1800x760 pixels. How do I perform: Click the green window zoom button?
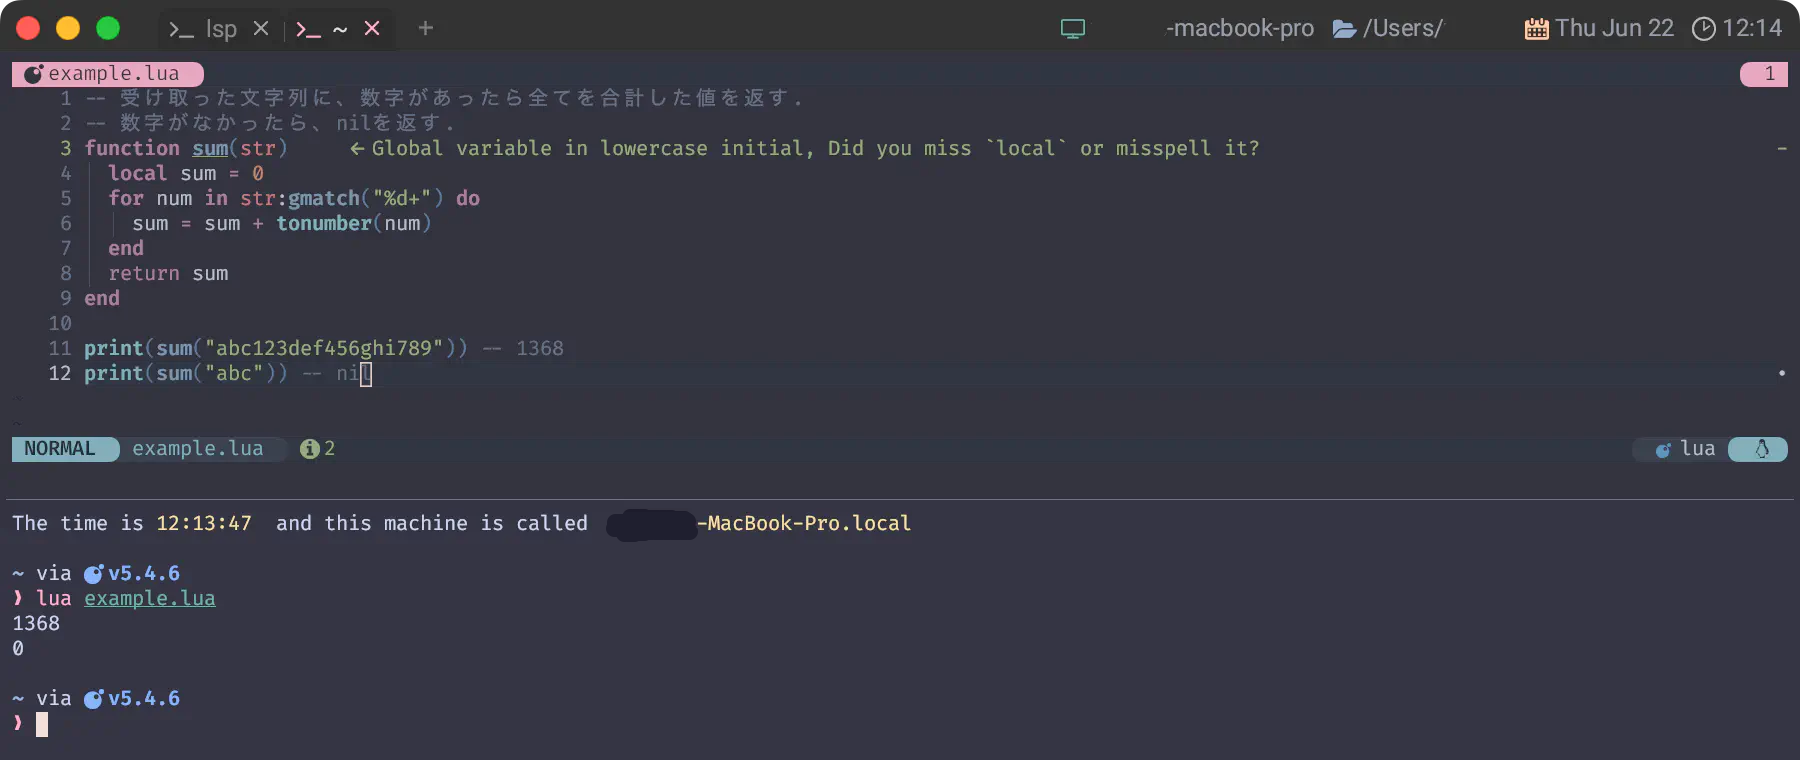tap(108, 28)
